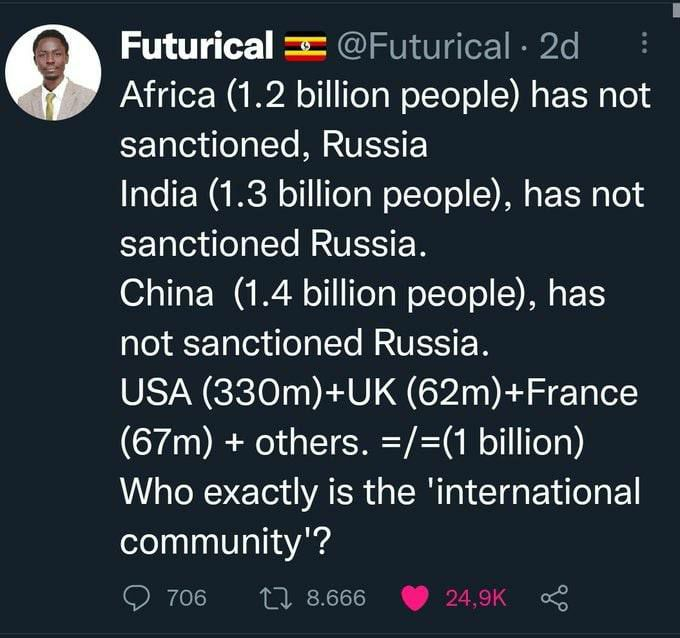Click the 'China (1.4 billion people)' text line
Viewport: 680px width, 638px height.
coord(363,294)
